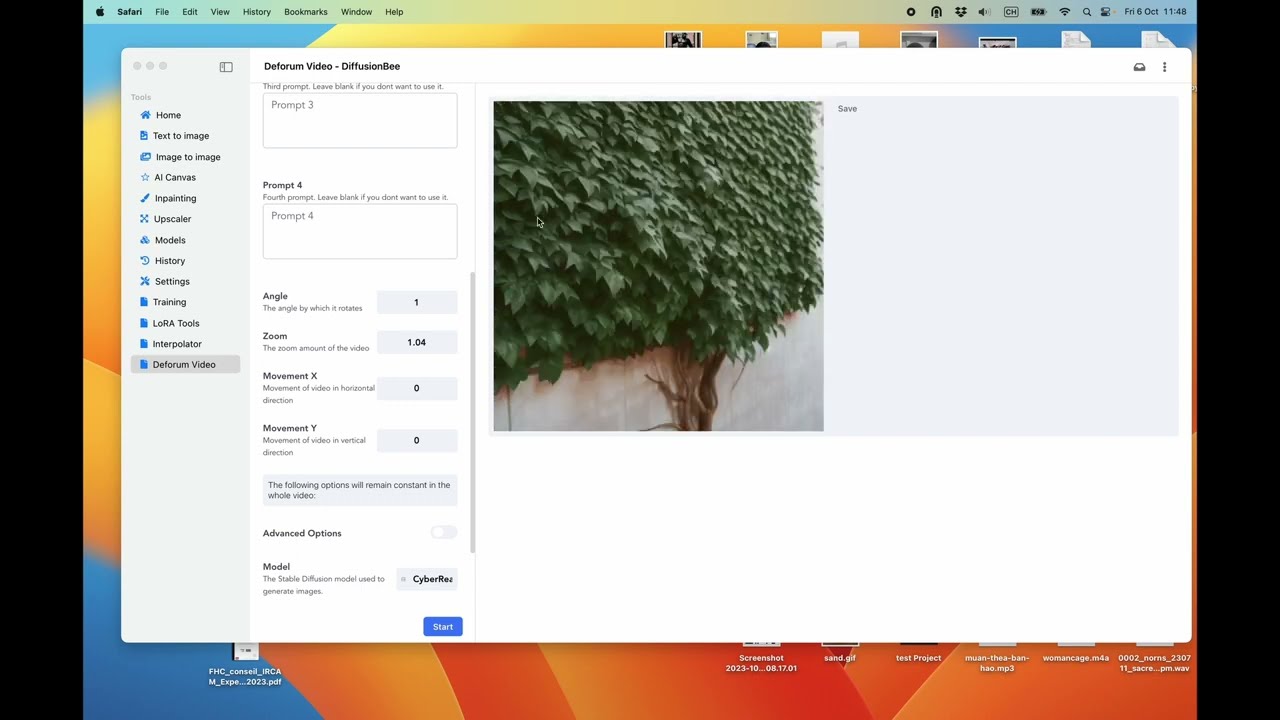The width and height of the screenshot is (1280, 720).
Task: Open the inbox tray icon in header
Action: [x=1139, y=67]
